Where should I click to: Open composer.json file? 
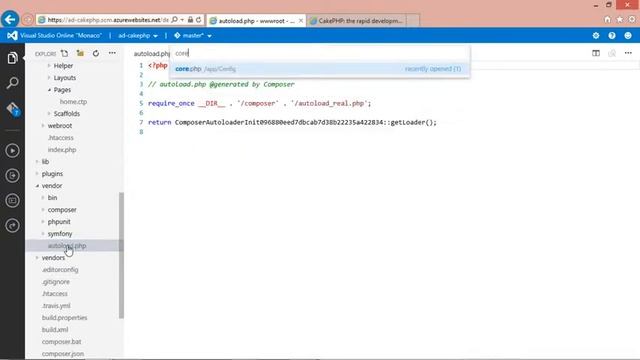coord(62,353)
